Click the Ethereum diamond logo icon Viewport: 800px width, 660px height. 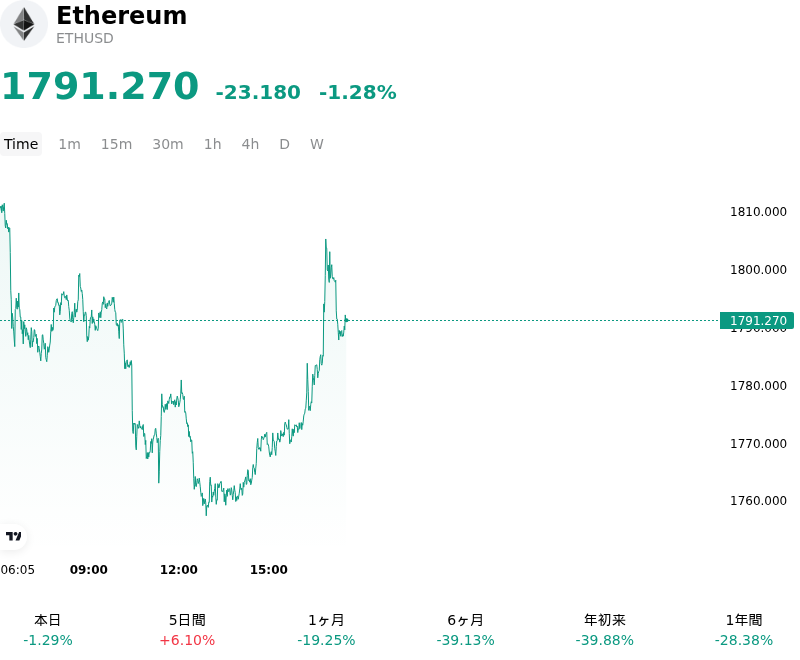coord(23,24)
